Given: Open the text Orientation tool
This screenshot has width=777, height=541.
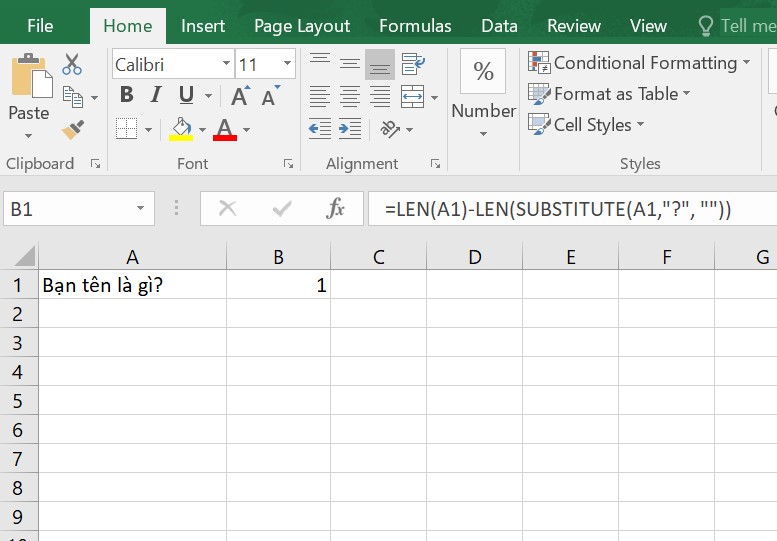Looking at the screenshot, I should 390,129.
